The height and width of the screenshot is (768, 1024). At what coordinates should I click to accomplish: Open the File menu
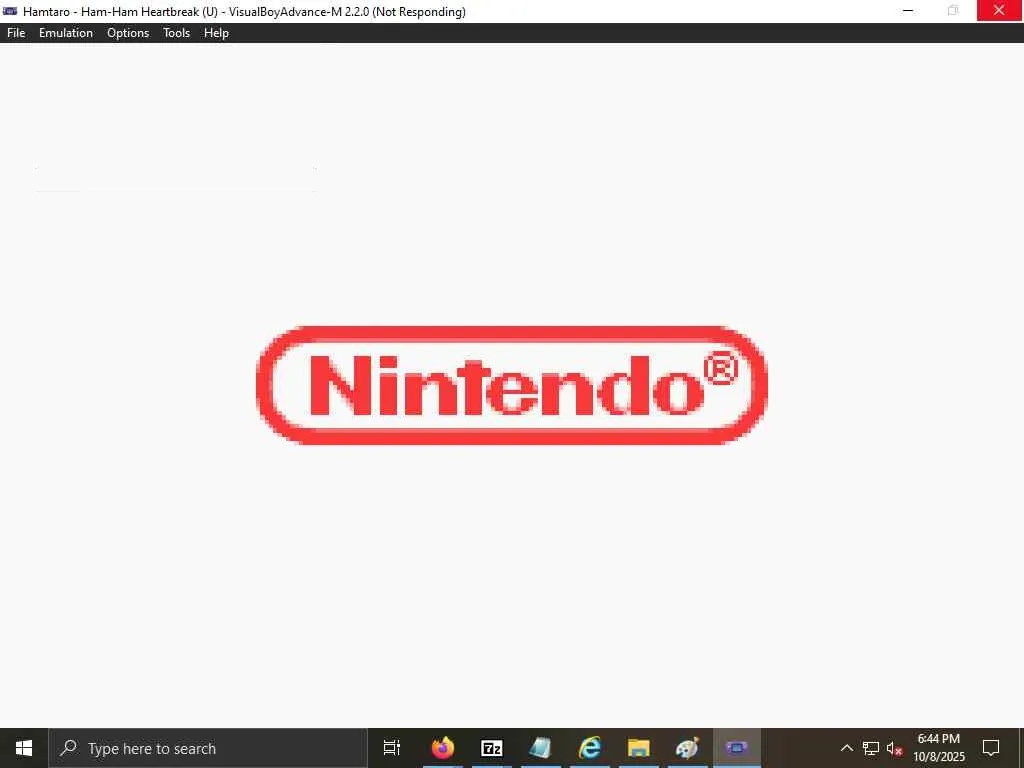coord(16,33)
